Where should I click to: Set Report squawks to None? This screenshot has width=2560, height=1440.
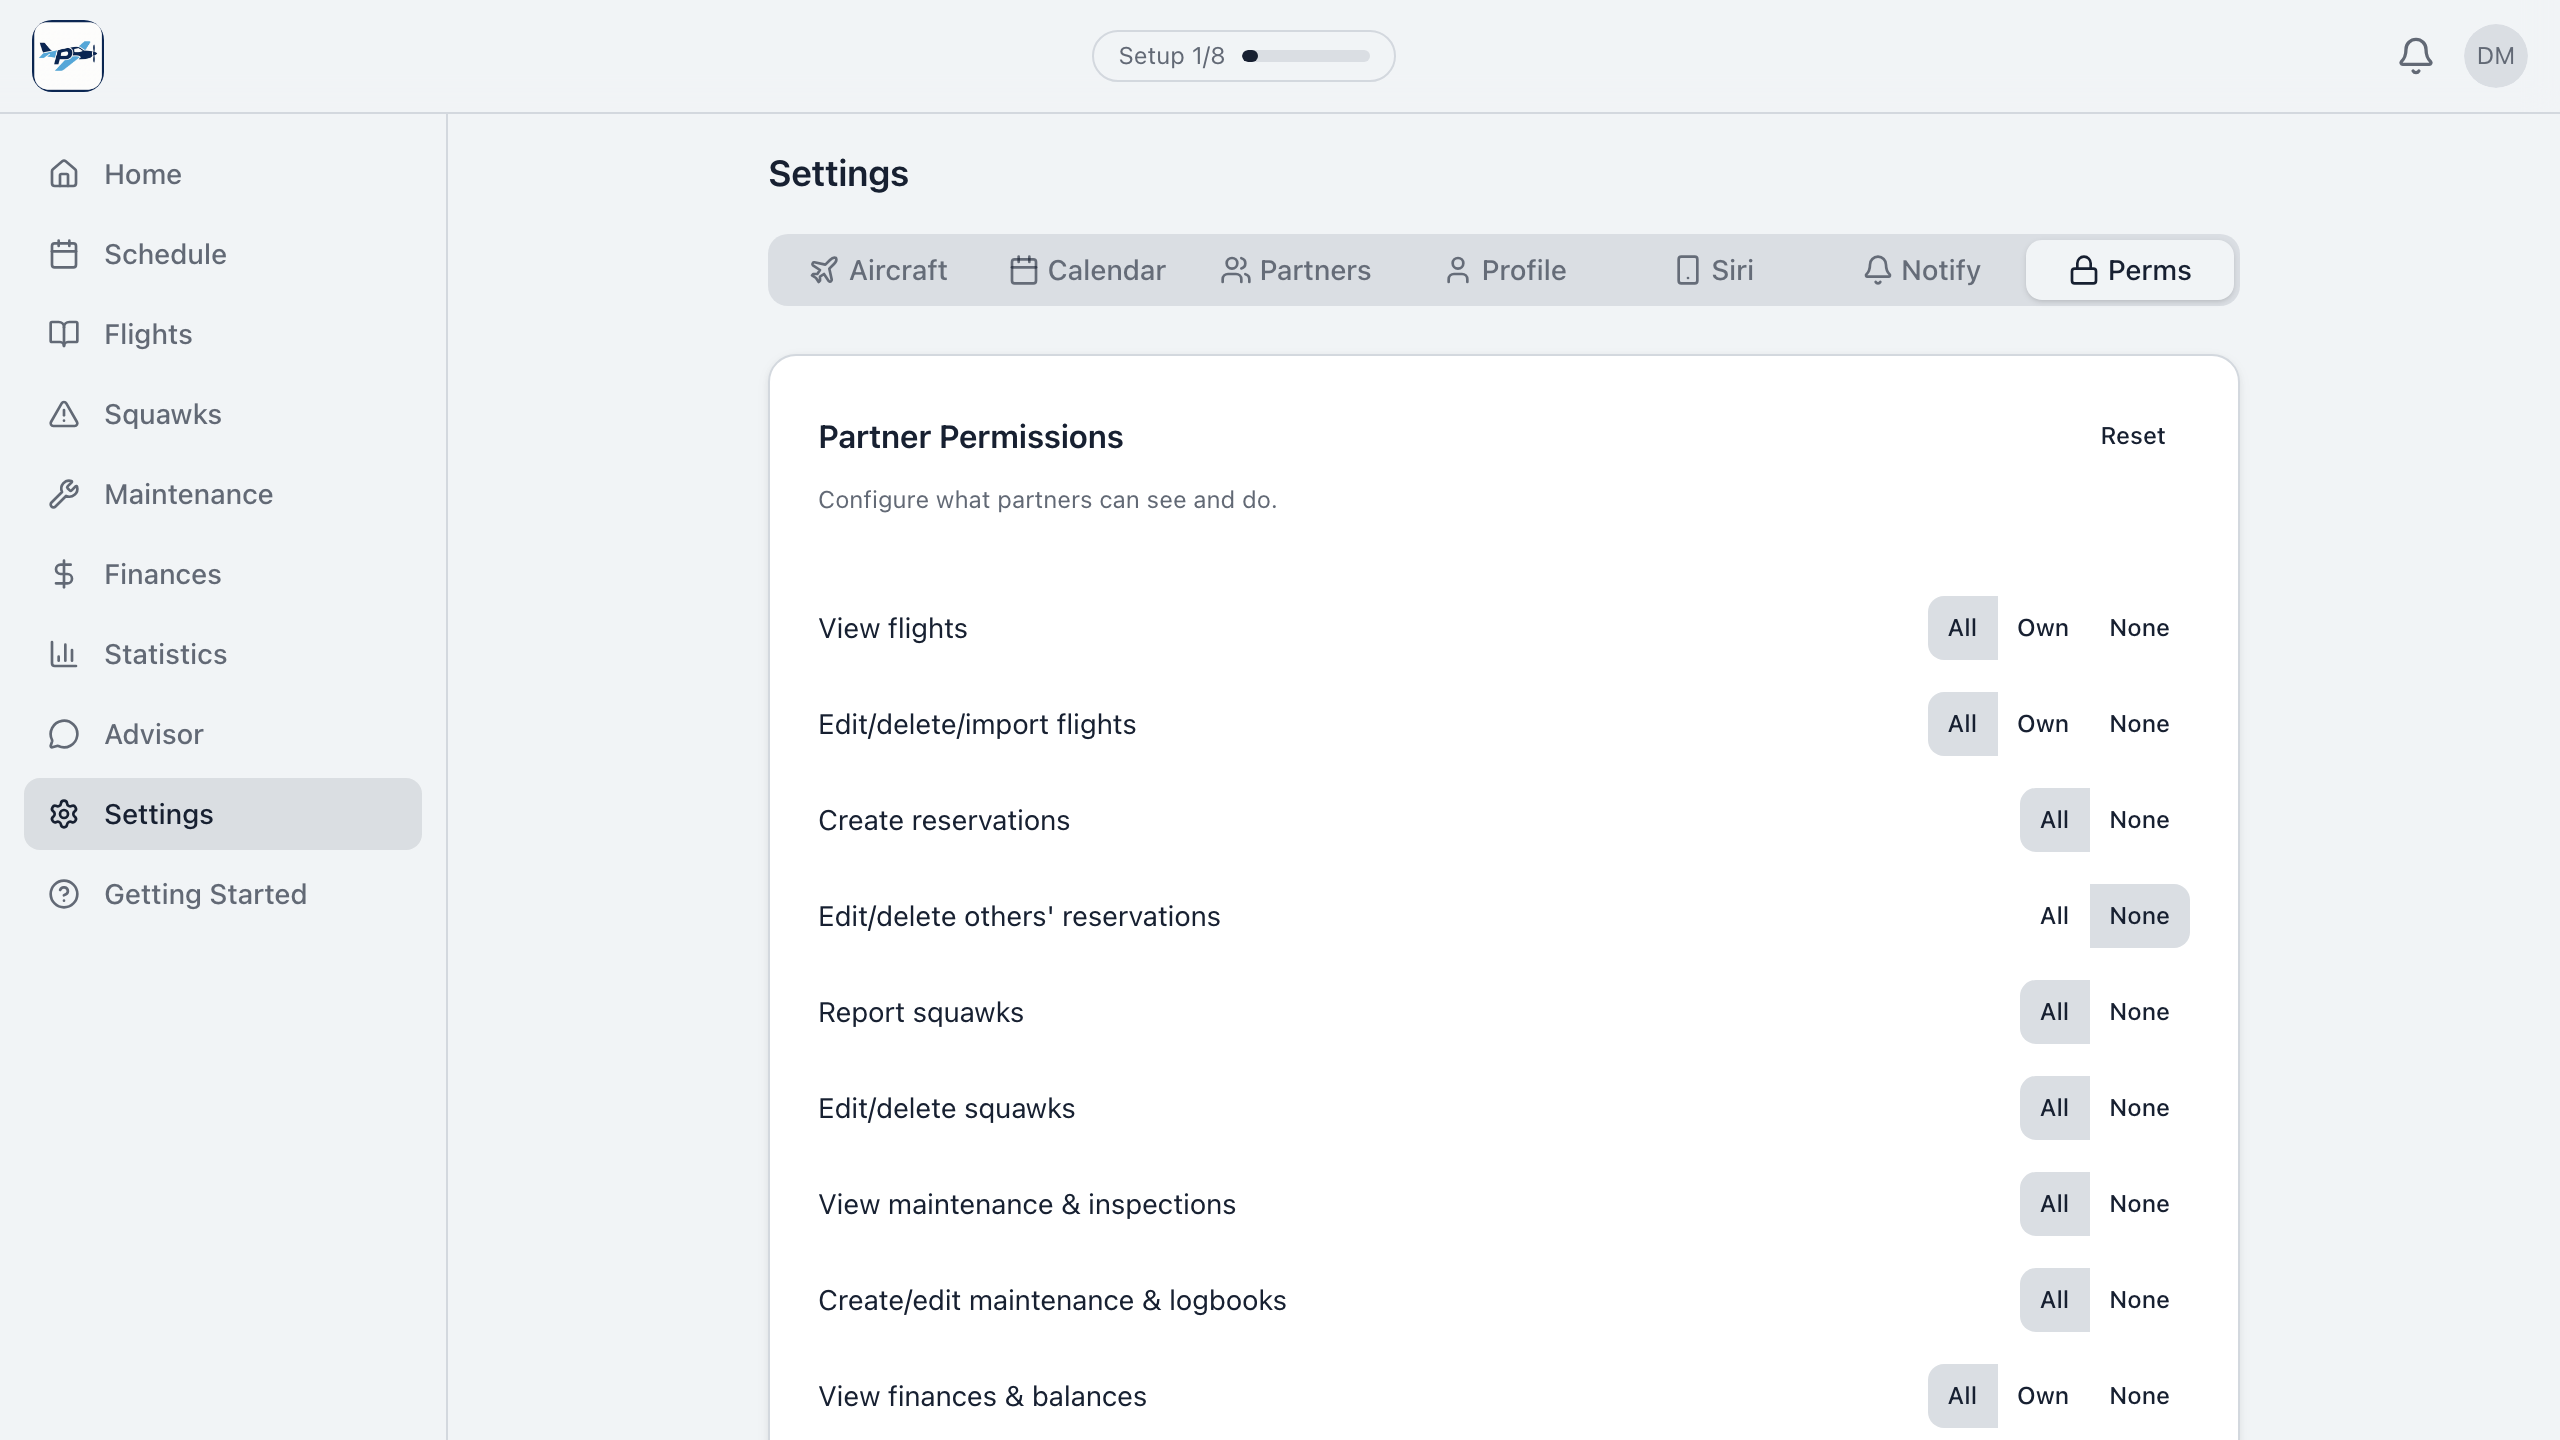(x=2139, y=1012)
